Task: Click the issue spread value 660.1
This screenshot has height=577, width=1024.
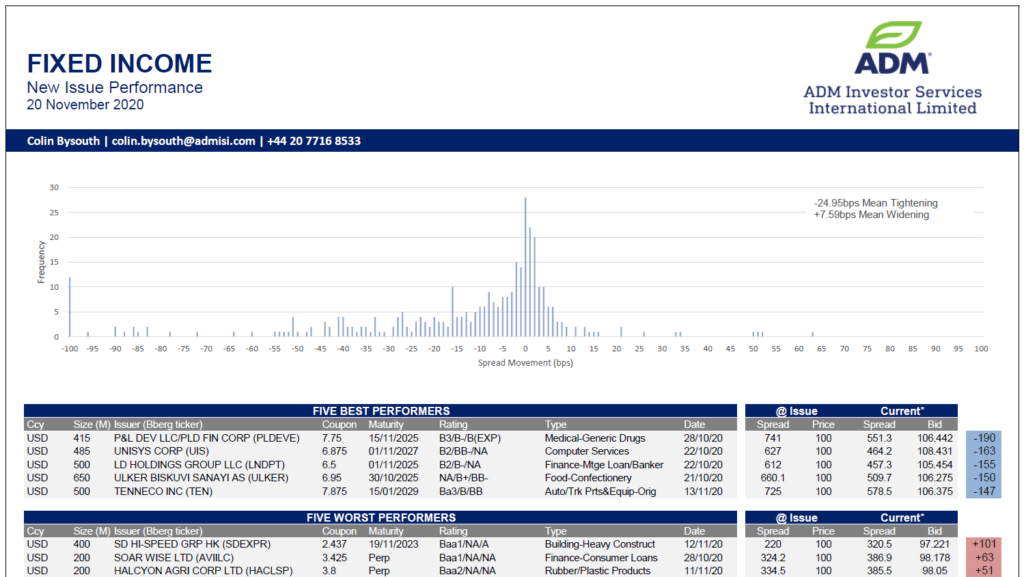Action: (773, 478)
